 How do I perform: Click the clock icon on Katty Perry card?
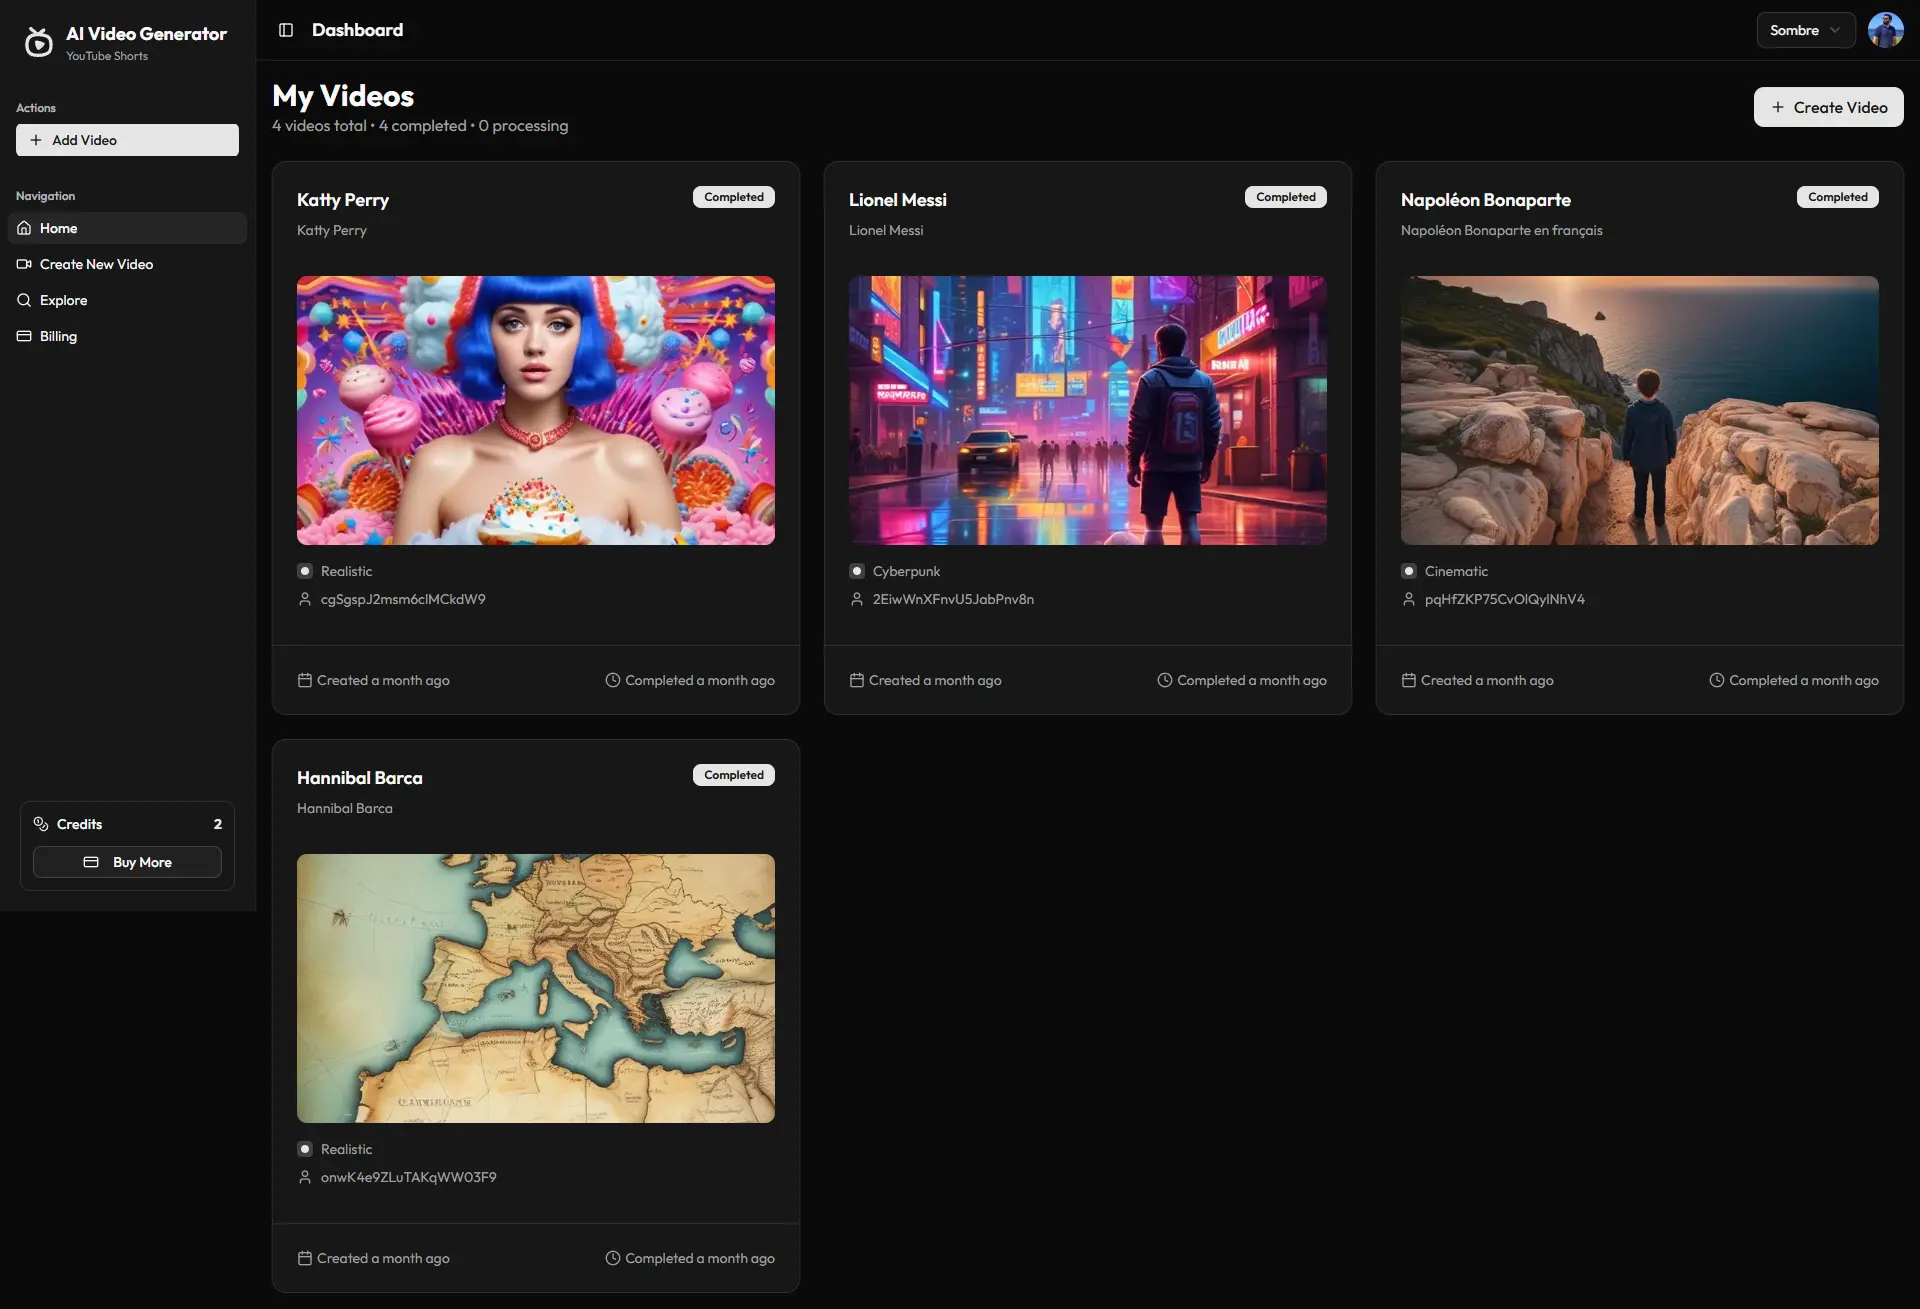613,680
